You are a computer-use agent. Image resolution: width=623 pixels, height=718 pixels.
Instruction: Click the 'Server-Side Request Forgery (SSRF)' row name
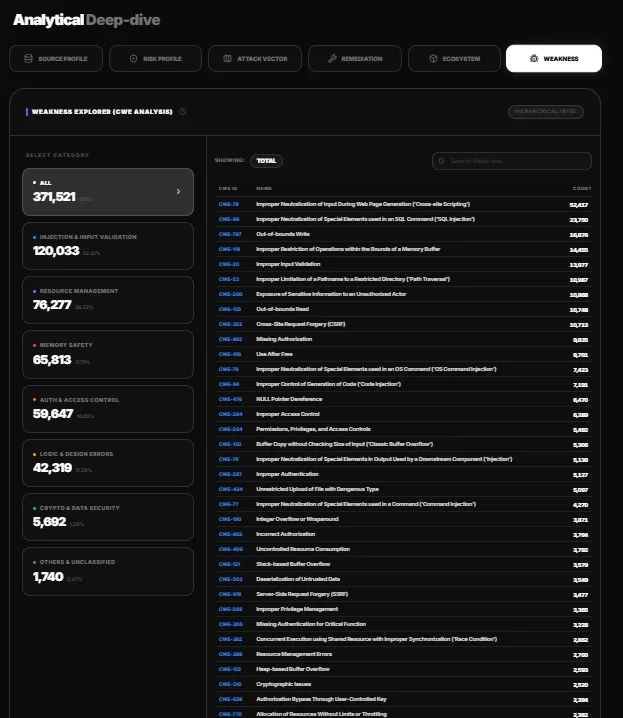302,594
